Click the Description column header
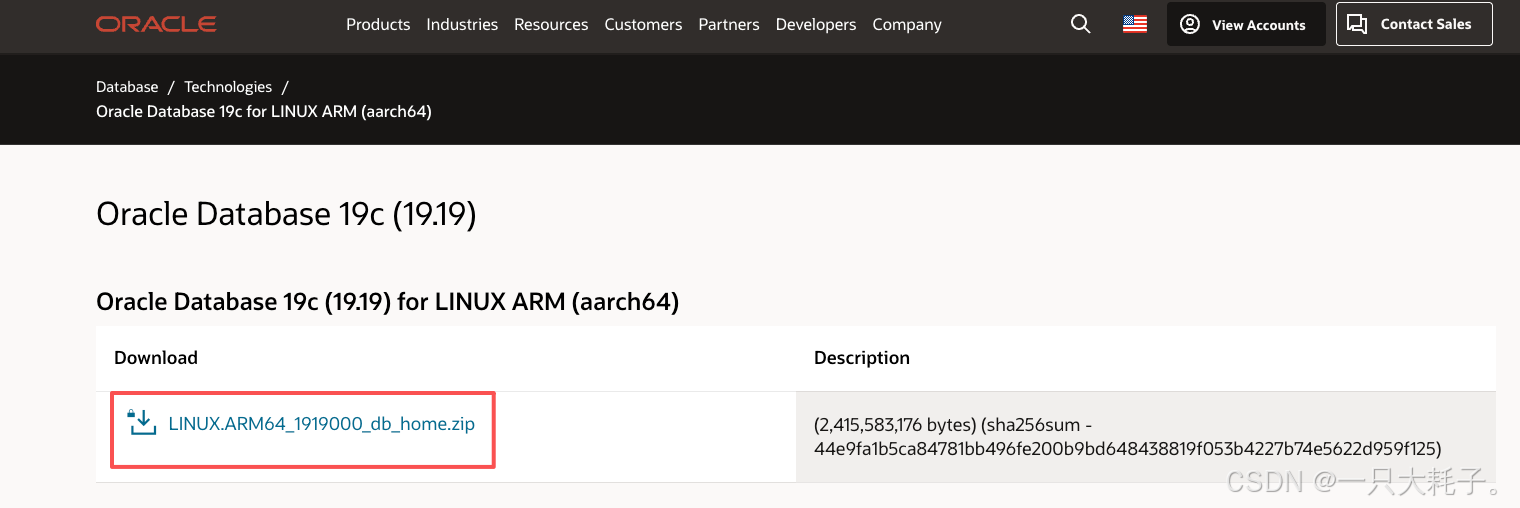The image size is (1520, 508). pos(862,357)
